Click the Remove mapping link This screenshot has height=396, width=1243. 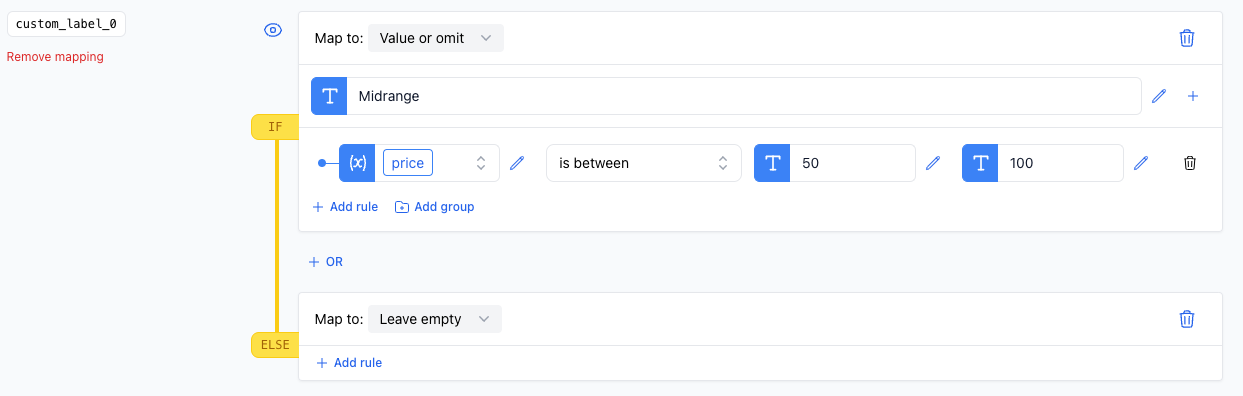click(55, 57)
